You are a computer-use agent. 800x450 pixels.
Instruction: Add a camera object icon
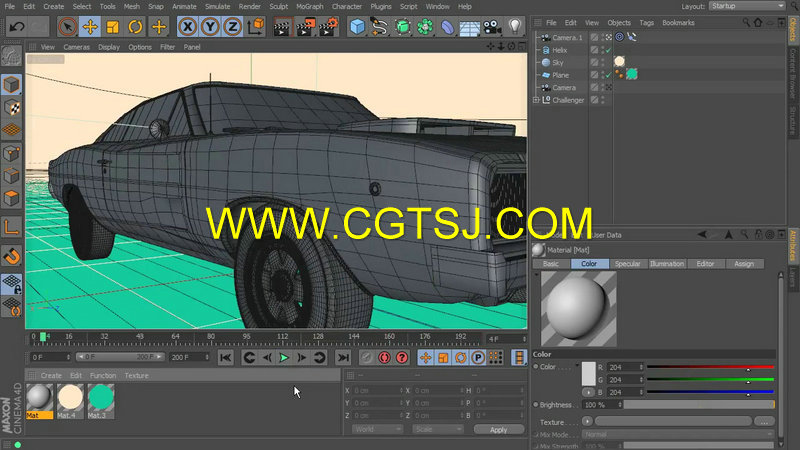(492, 27)
